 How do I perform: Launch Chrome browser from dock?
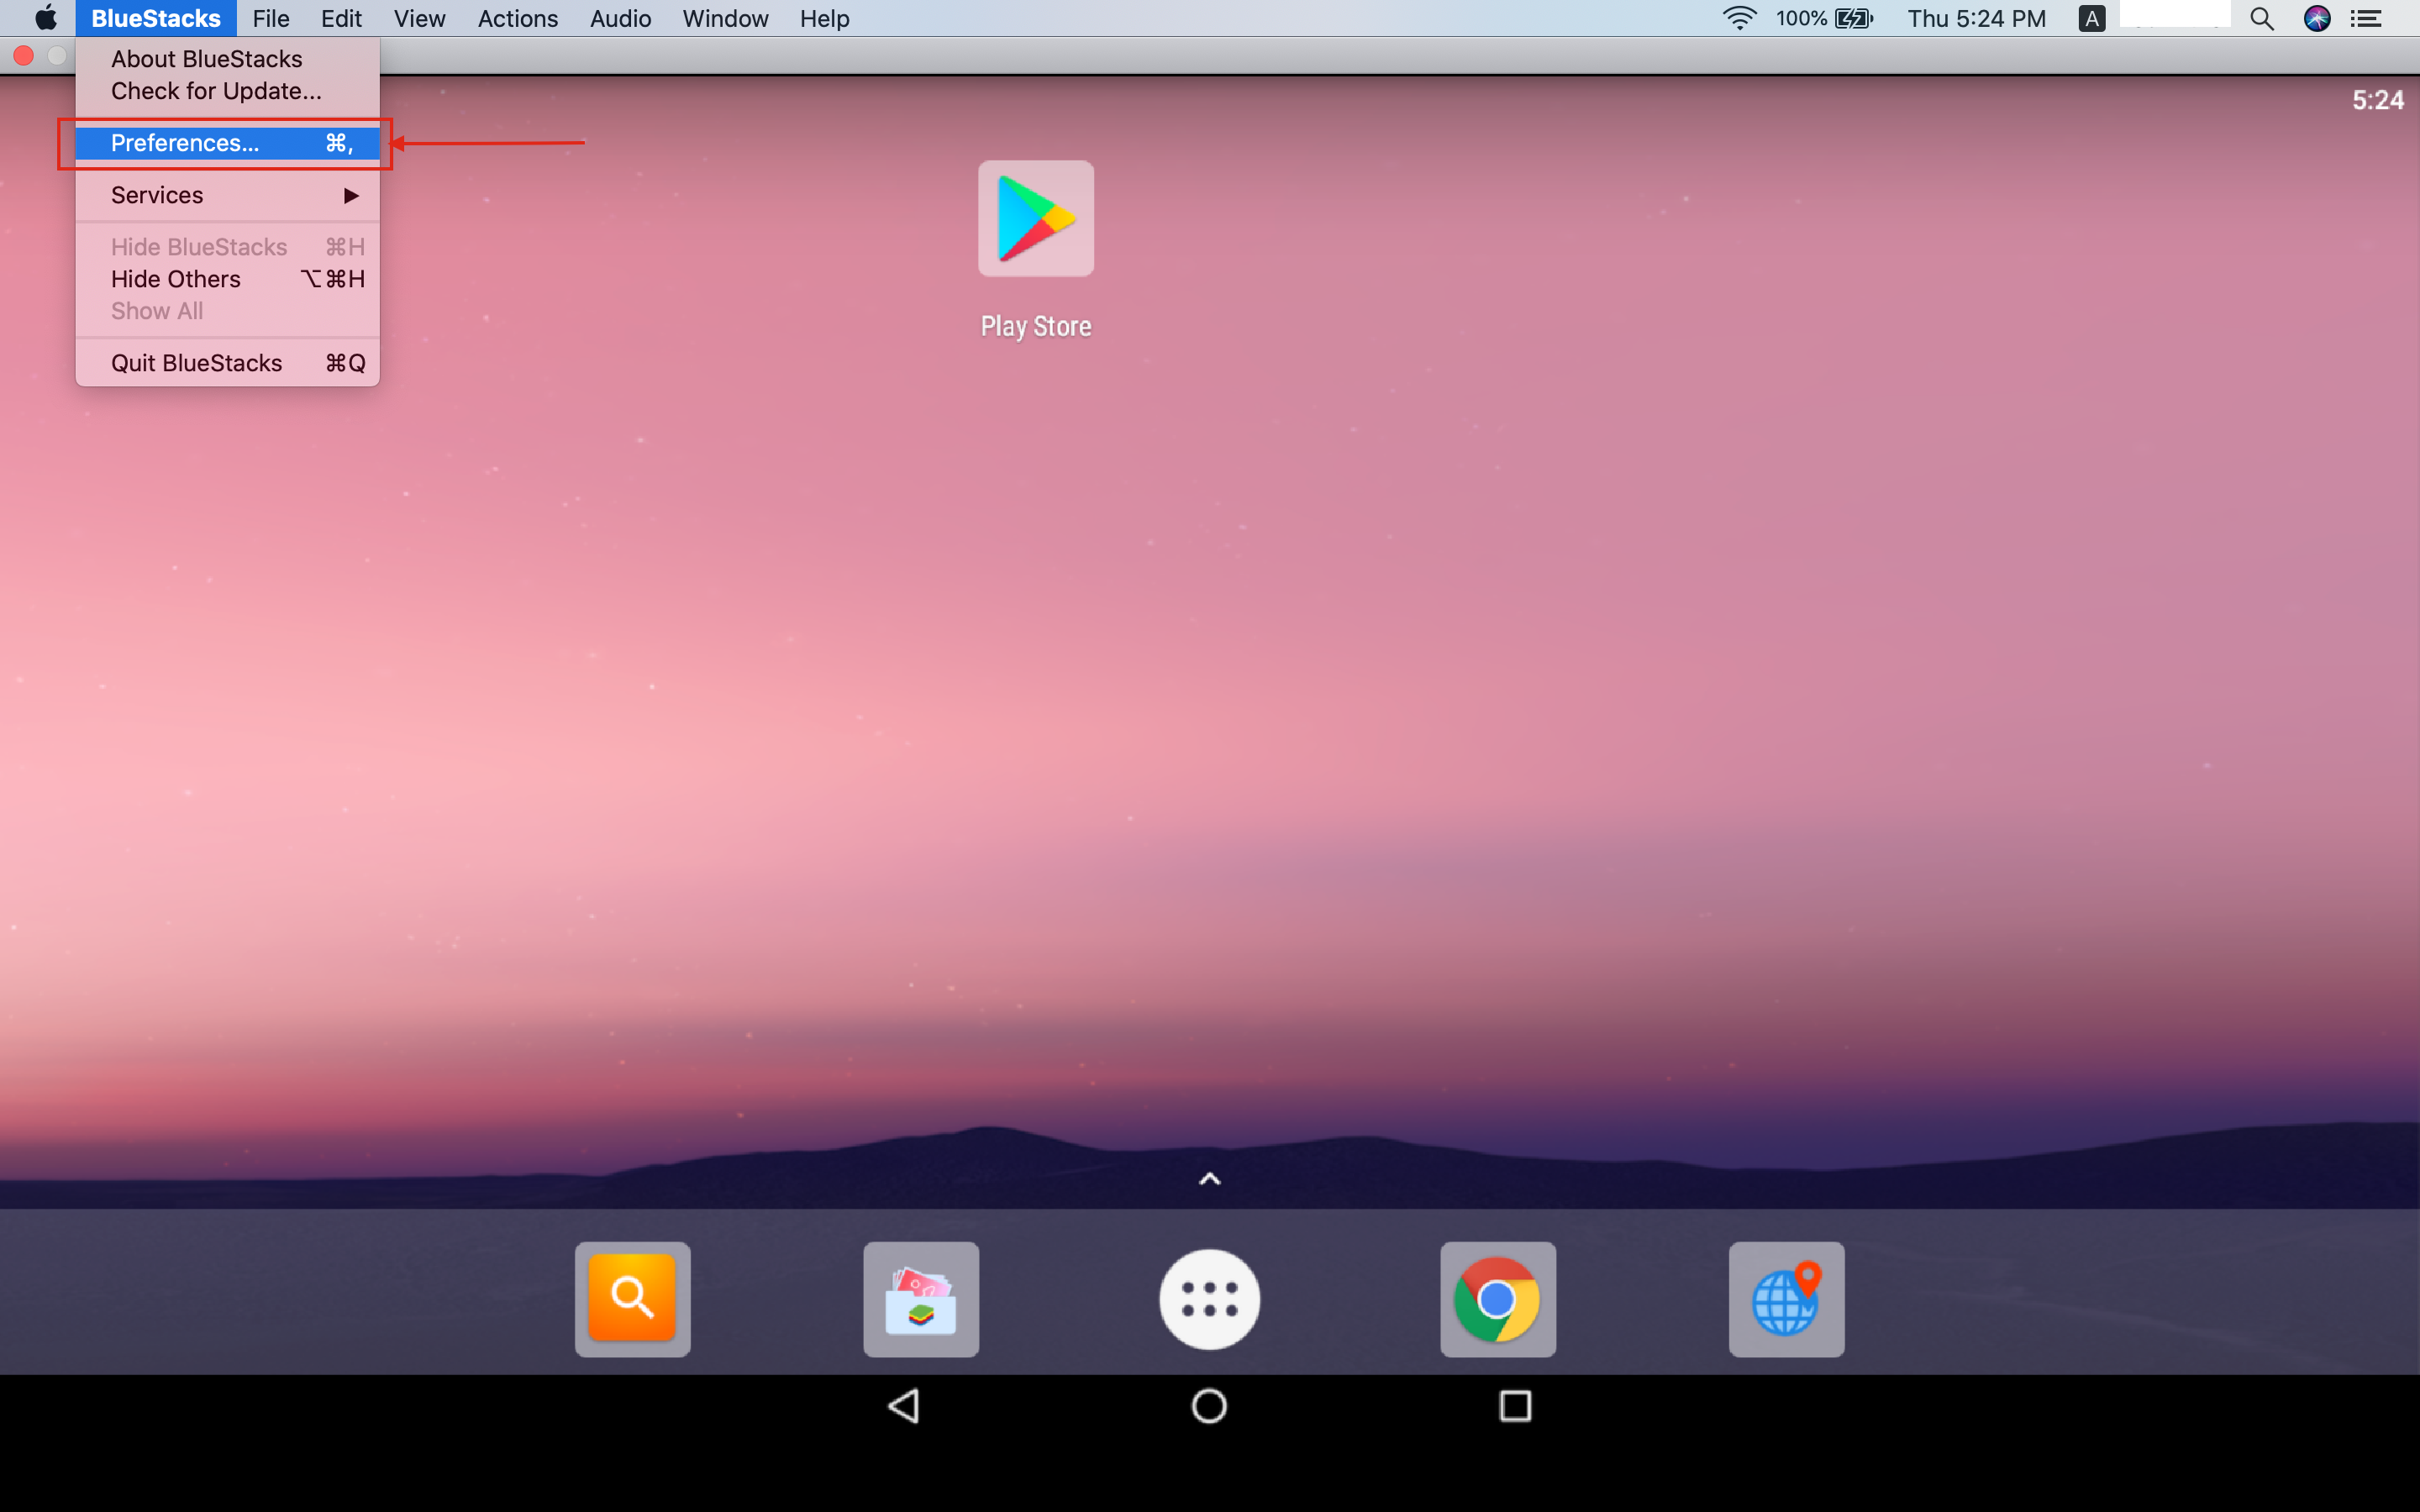(1497, 1298)
